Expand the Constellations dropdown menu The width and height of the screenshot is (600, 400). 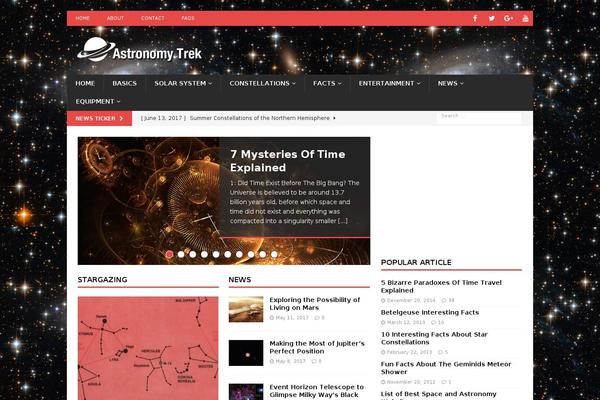(x=262, y=83)
